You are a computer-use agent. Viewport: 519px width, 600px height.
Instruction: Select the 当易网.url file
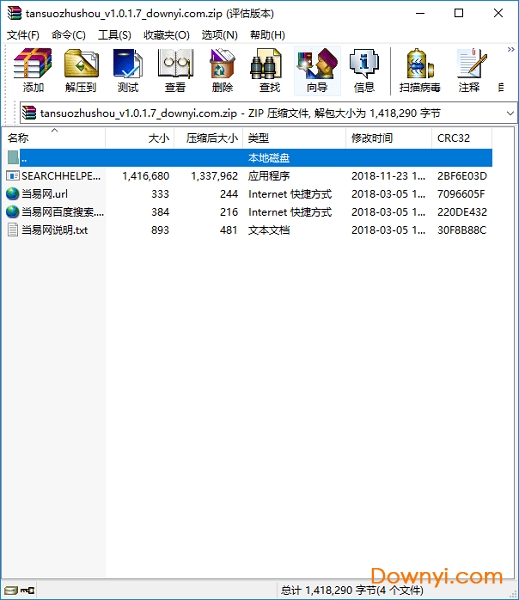click(249, 194)
